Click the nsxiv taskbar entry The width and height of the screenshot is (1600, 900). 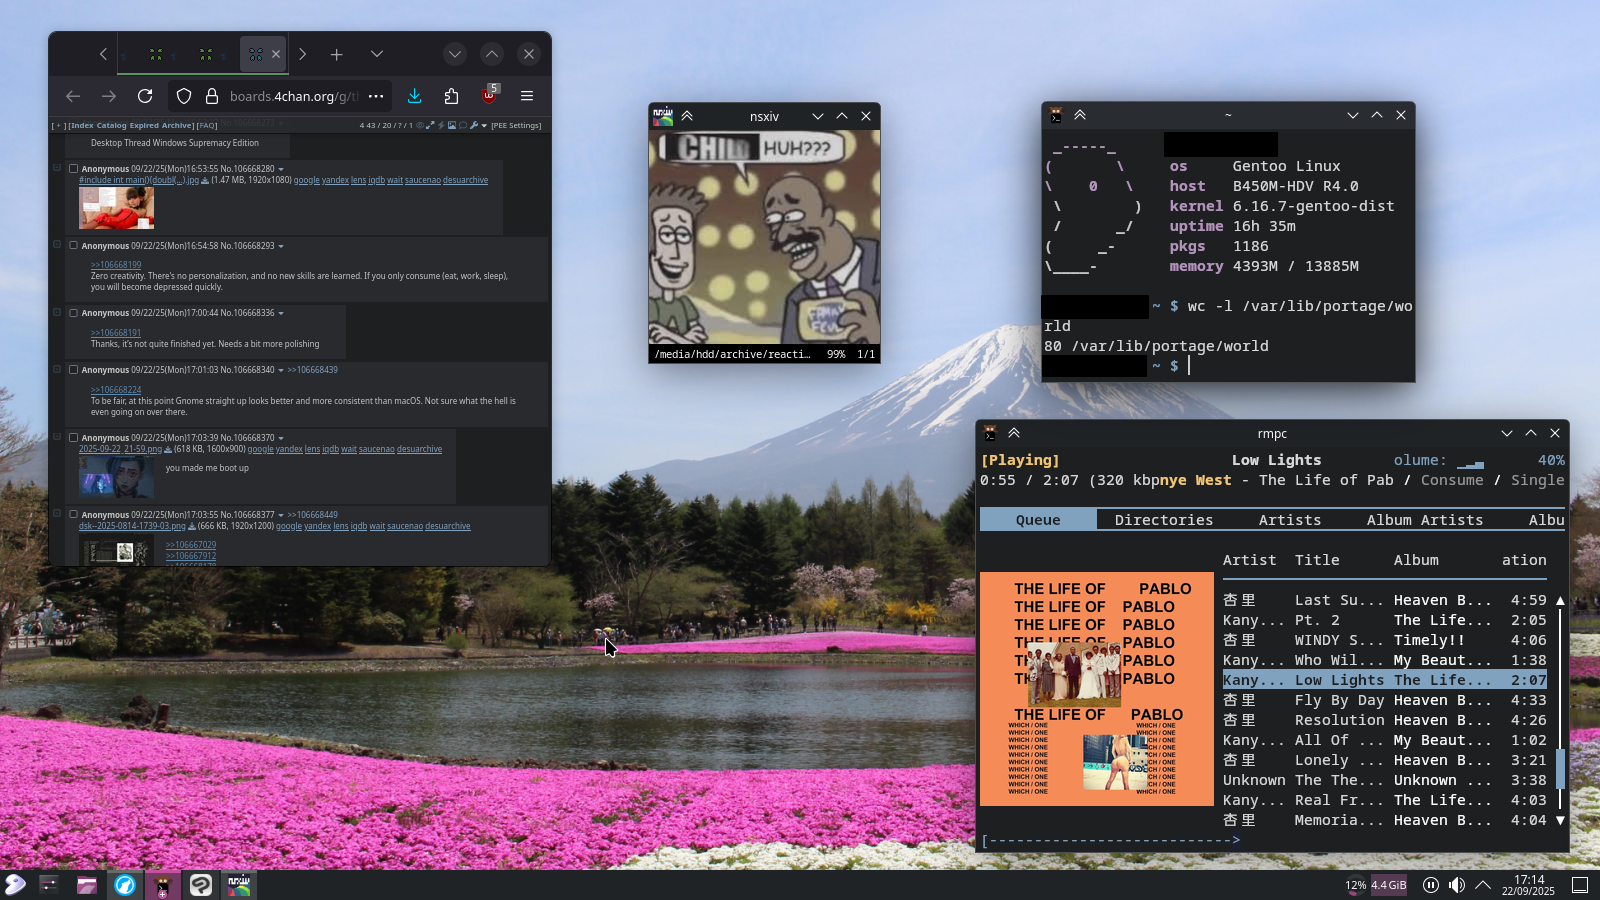(238, 884)
